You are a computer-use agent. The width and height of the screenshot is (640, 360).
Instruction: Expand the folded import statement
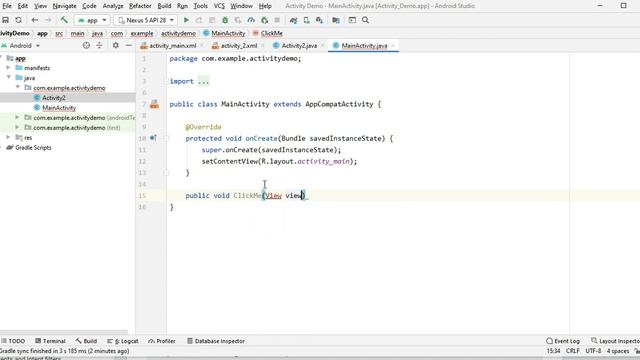203,81
